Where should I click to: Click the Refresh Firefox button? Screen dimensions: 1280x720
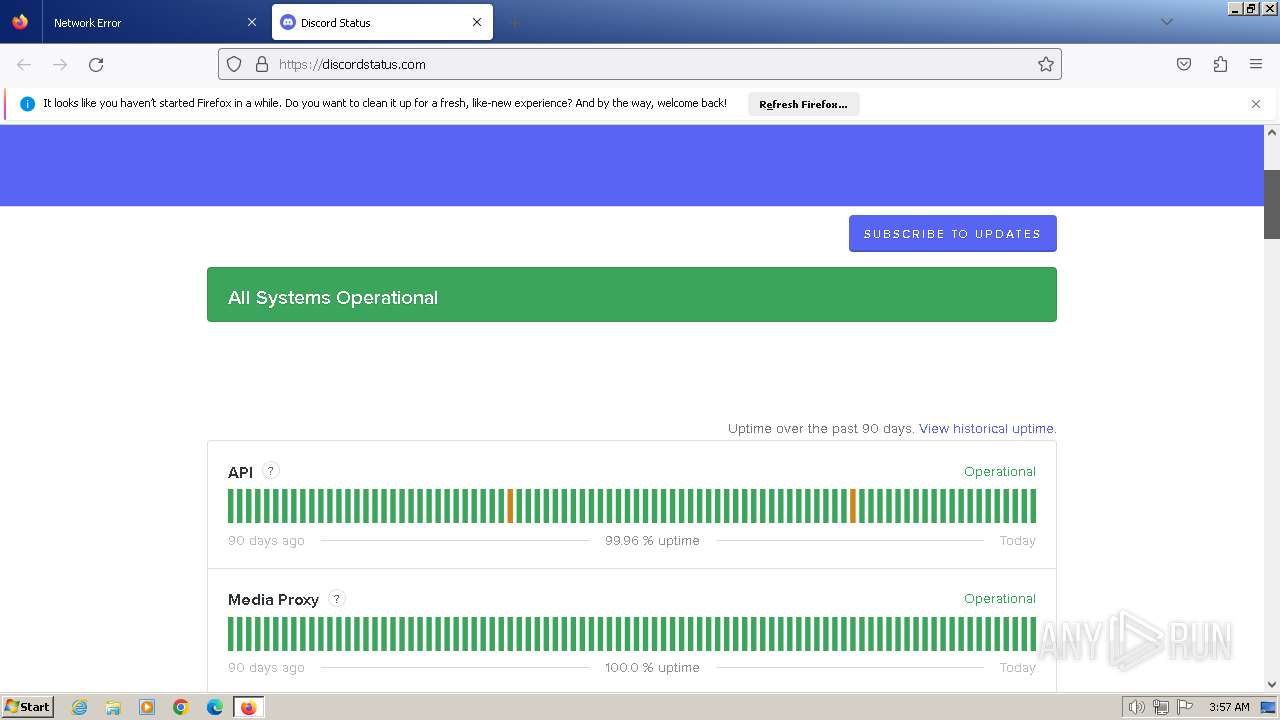(803, 104)
